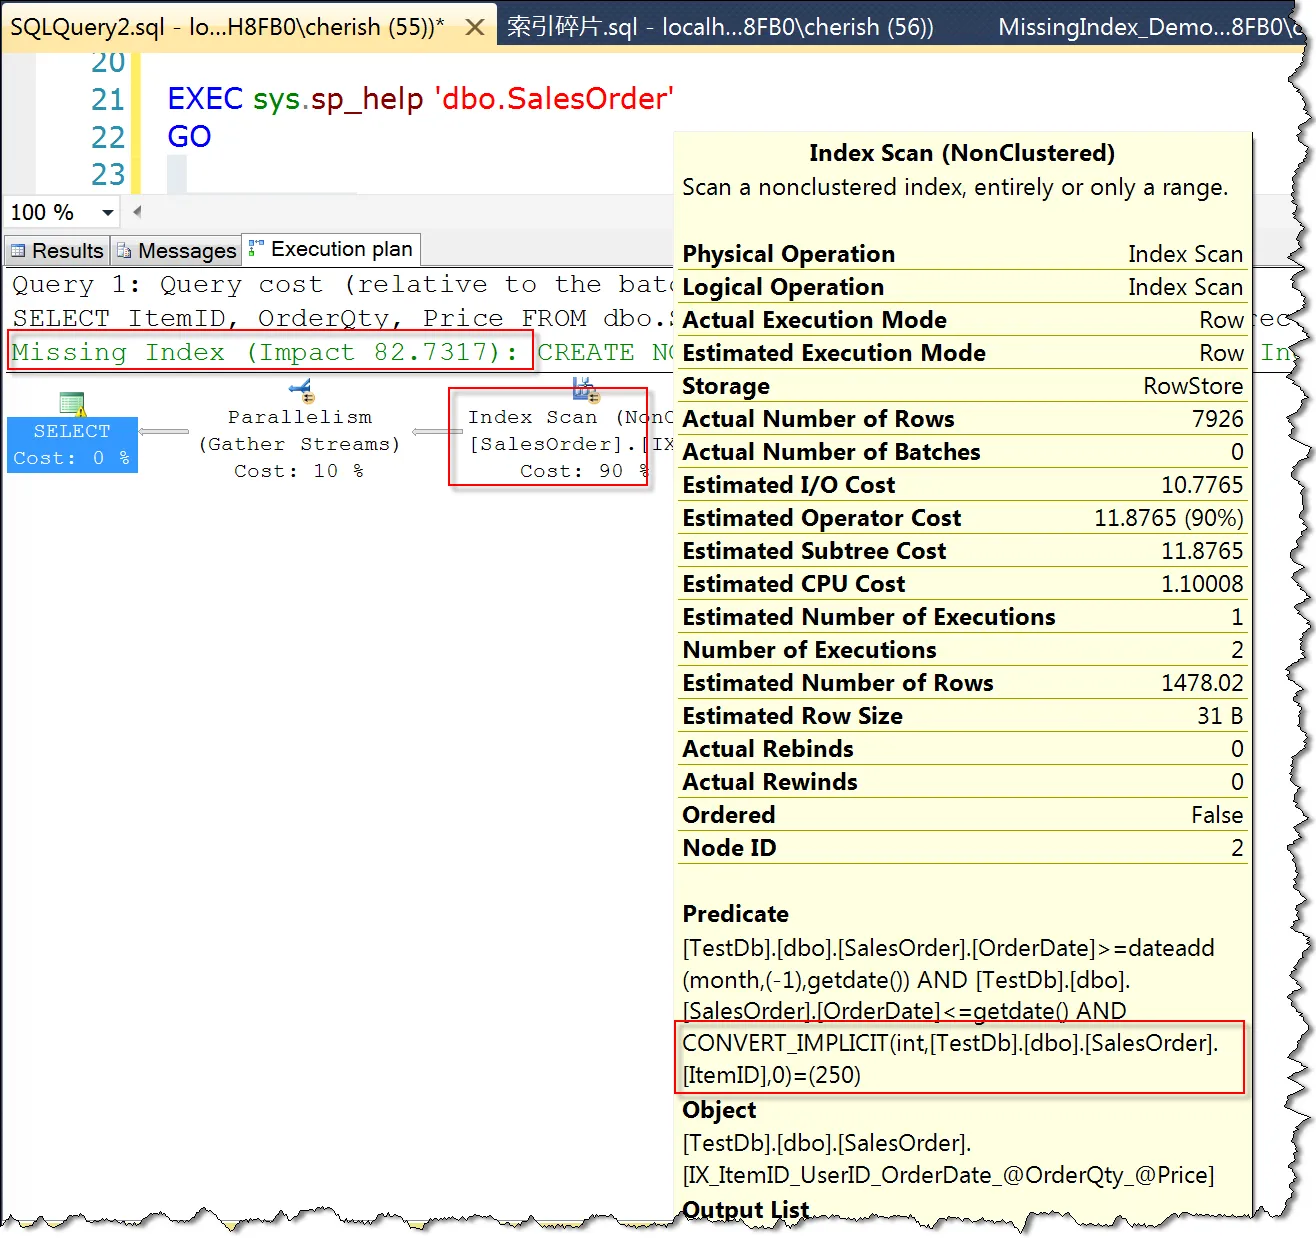The image size is (1316, 1238).
Task: Click the Estimated I/O Cost row
Action: click(962, 485)
